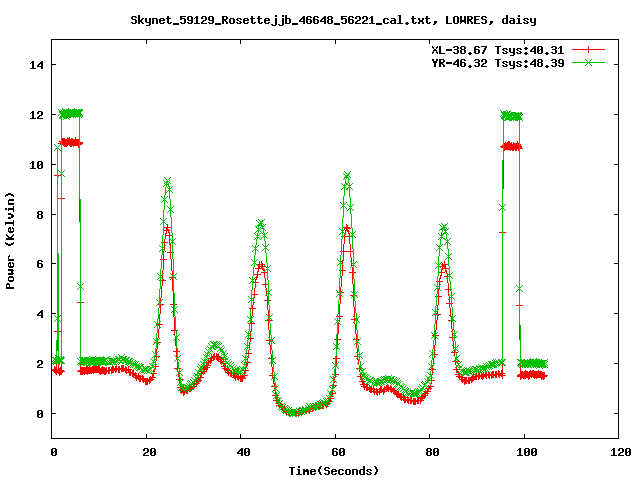Image resolution: width=640 pixels, height=480 pixels.
Task: Click the plot title Skynet_59129_Rosettejjb_46648_56221_cal.txt, LOWRES, daisy
Action: tap(333, 20)
